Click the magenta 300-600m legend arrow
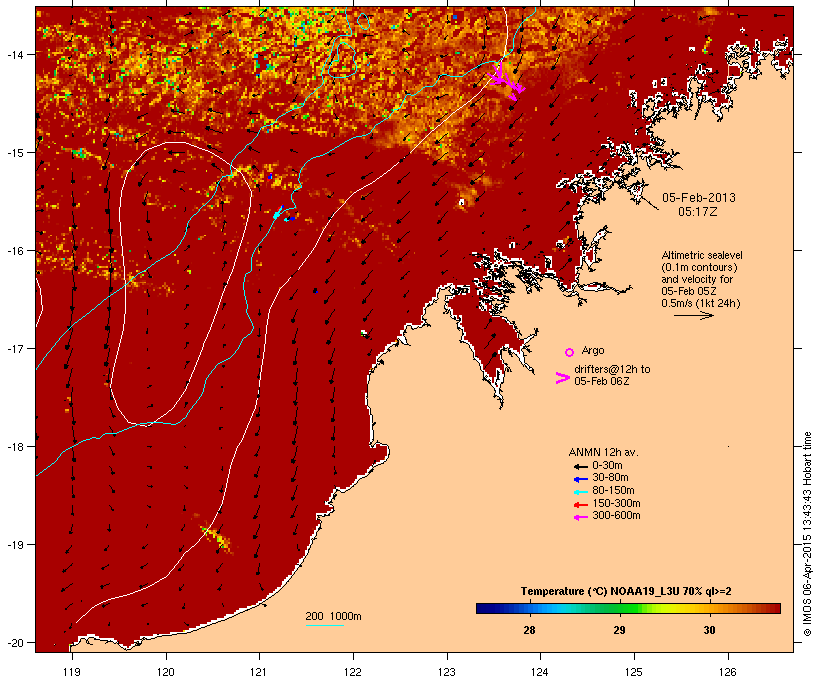Screen dimensions: 820x680 tap(581, 517)
